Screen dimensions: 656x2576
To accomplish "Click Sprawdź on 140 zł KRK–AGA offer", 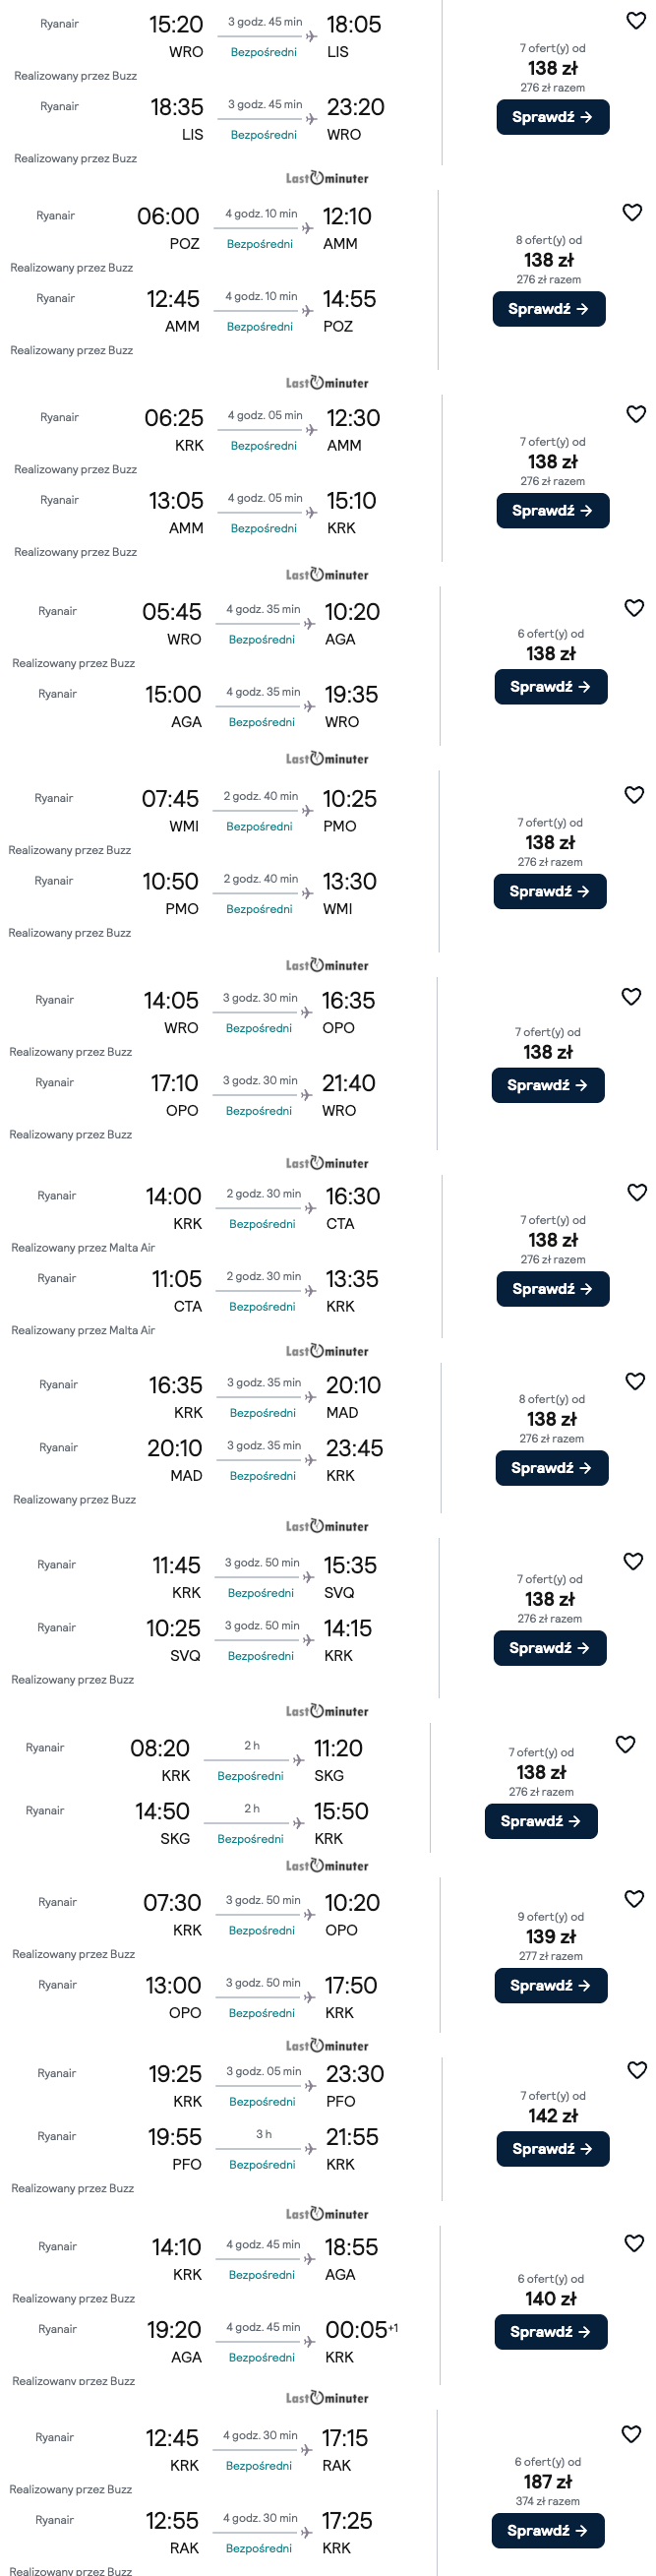I will 551,2331.
